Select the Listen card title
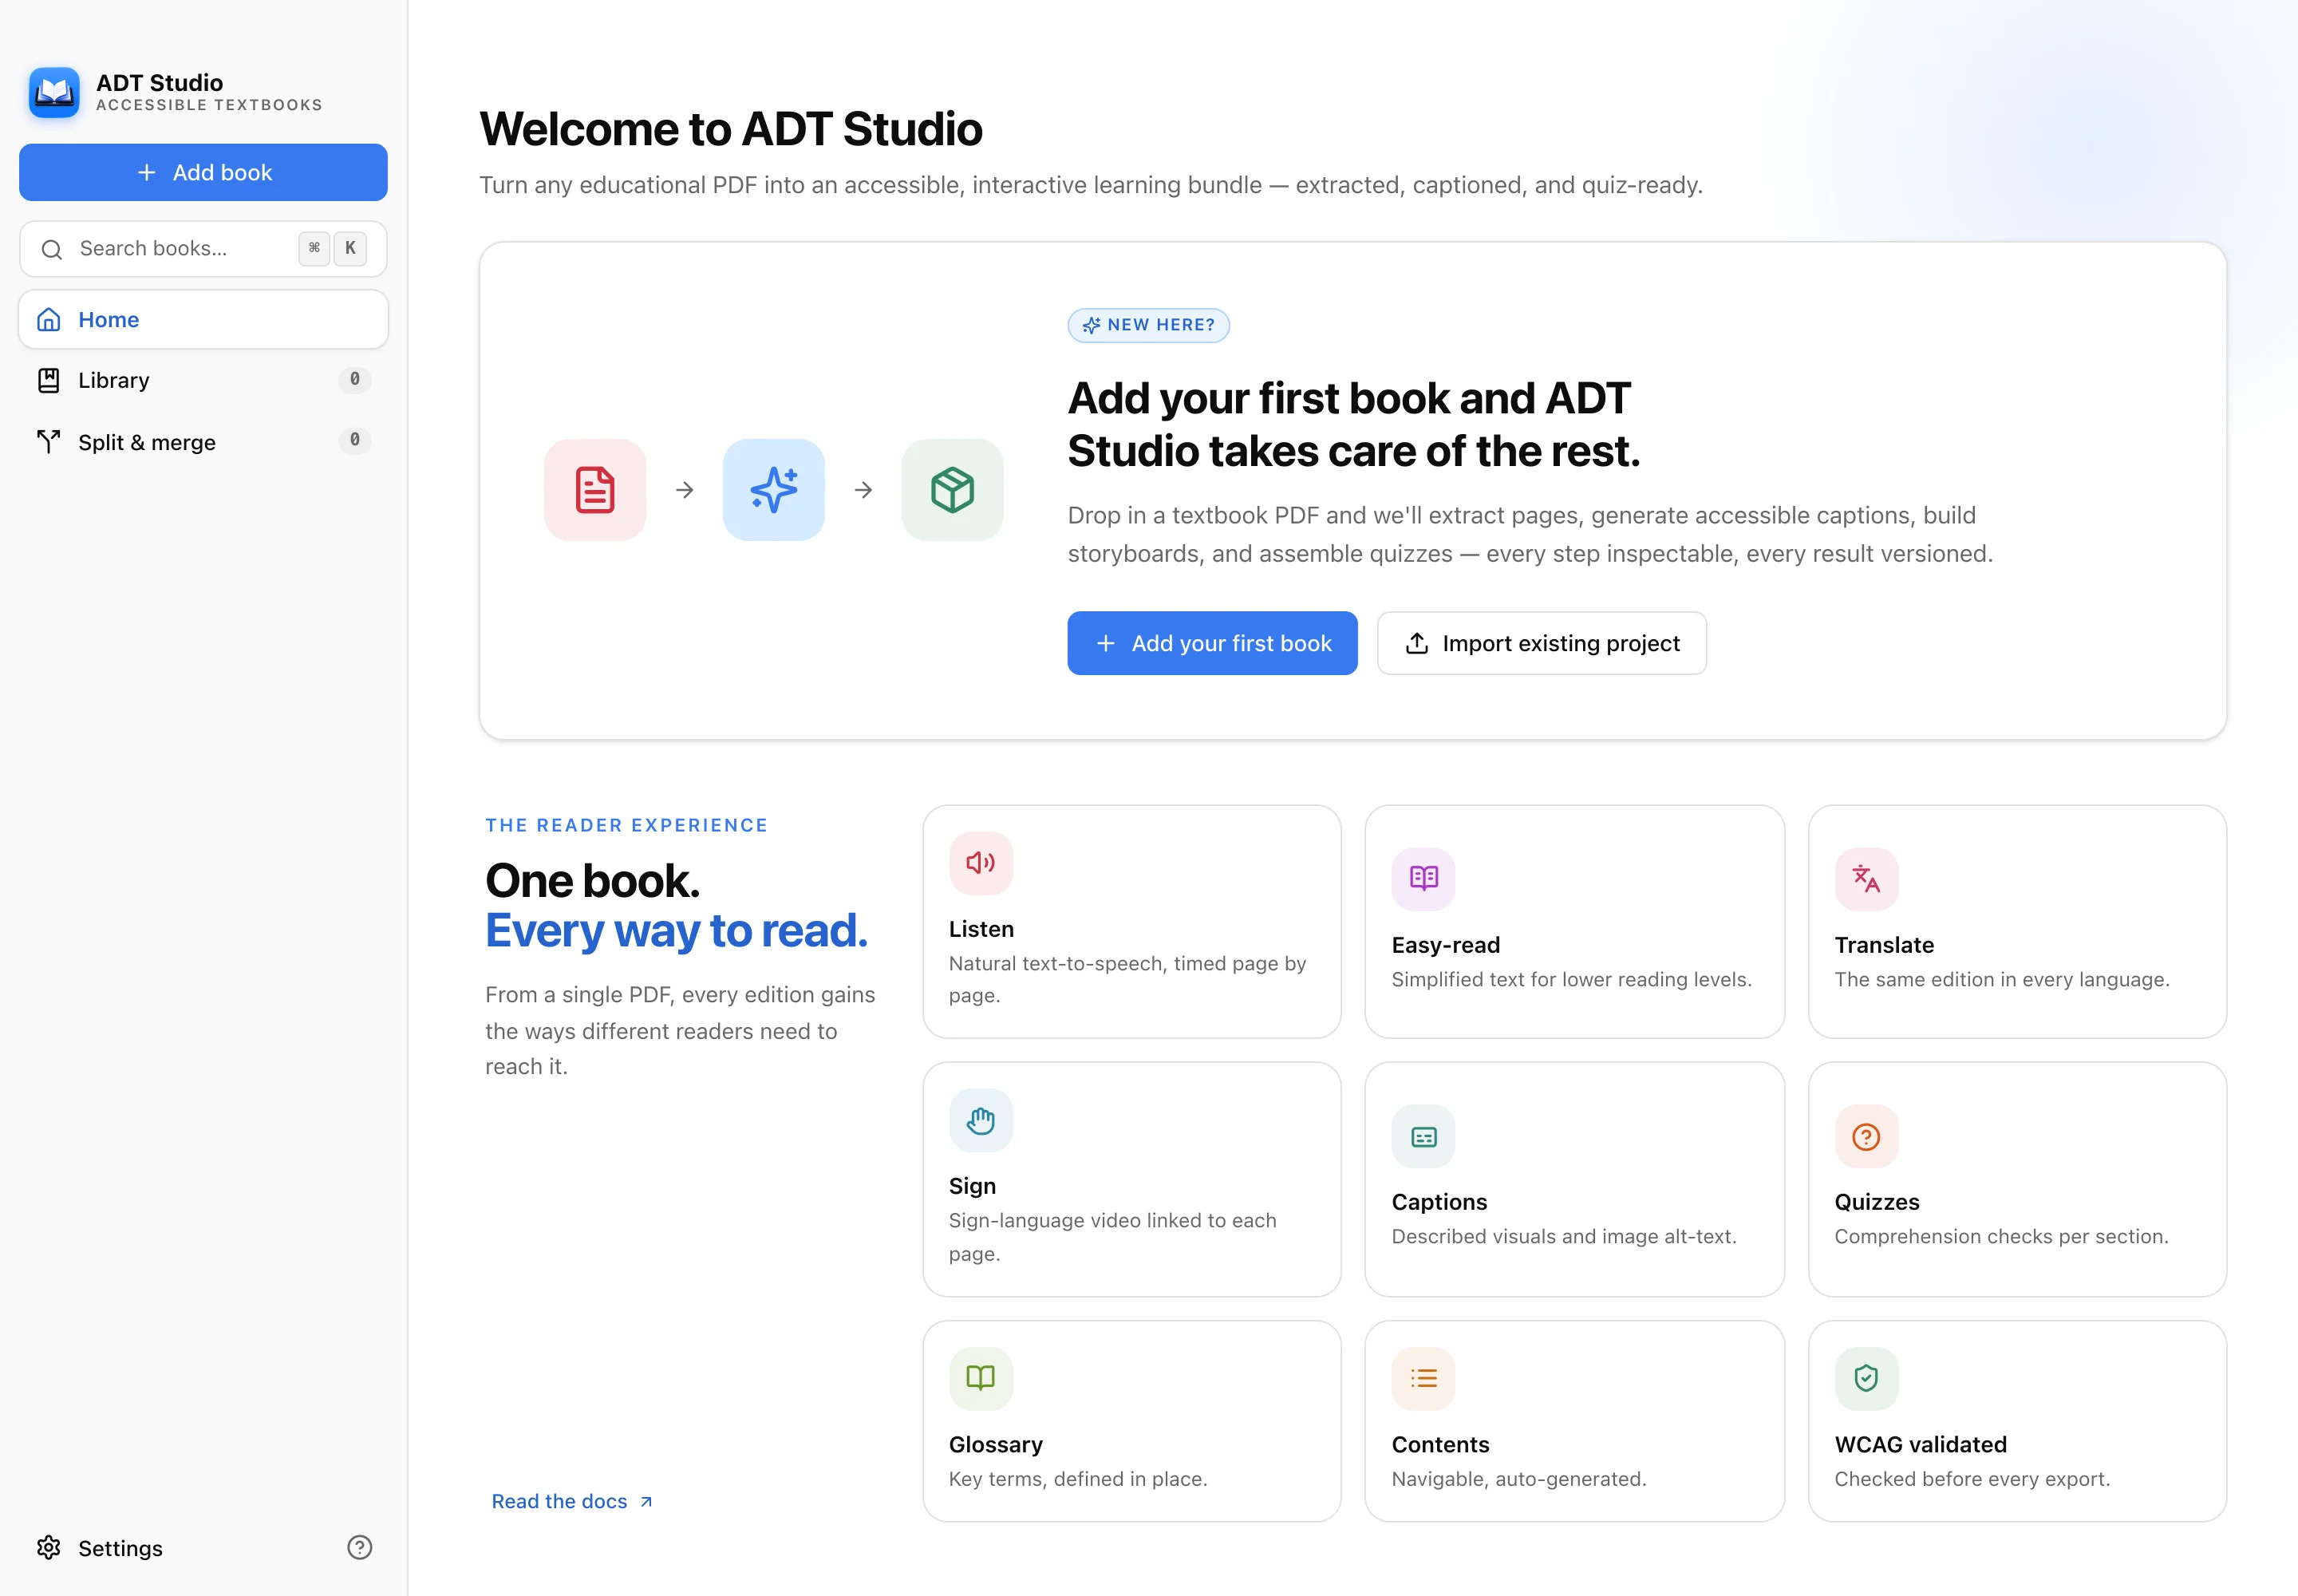Image resolution: width=2298 pixels, height=1596 pixels. click(981, 929)
